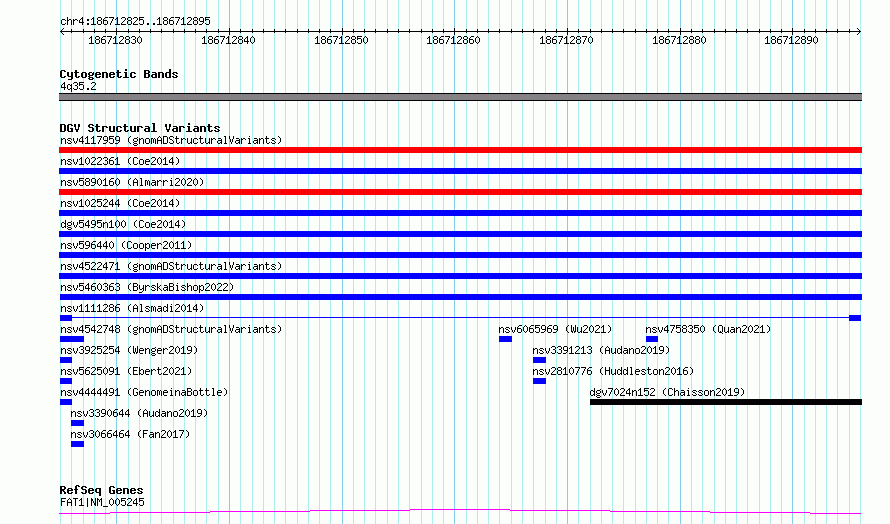Click the small blue bar under nsv4542748
Viewport: 890px width, 524px height.
click(72, 339)
